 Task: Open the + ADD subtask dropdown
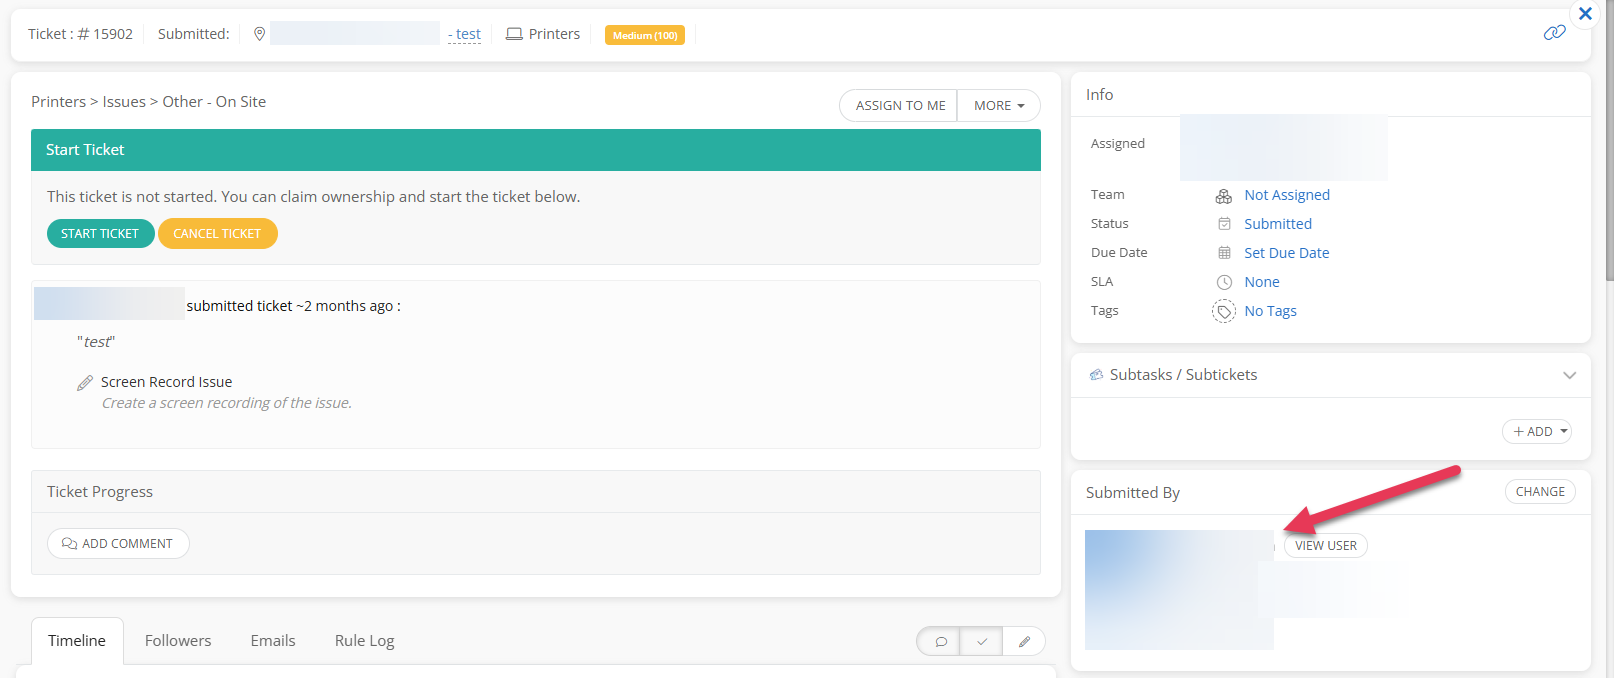click(x=1537, y=432)
